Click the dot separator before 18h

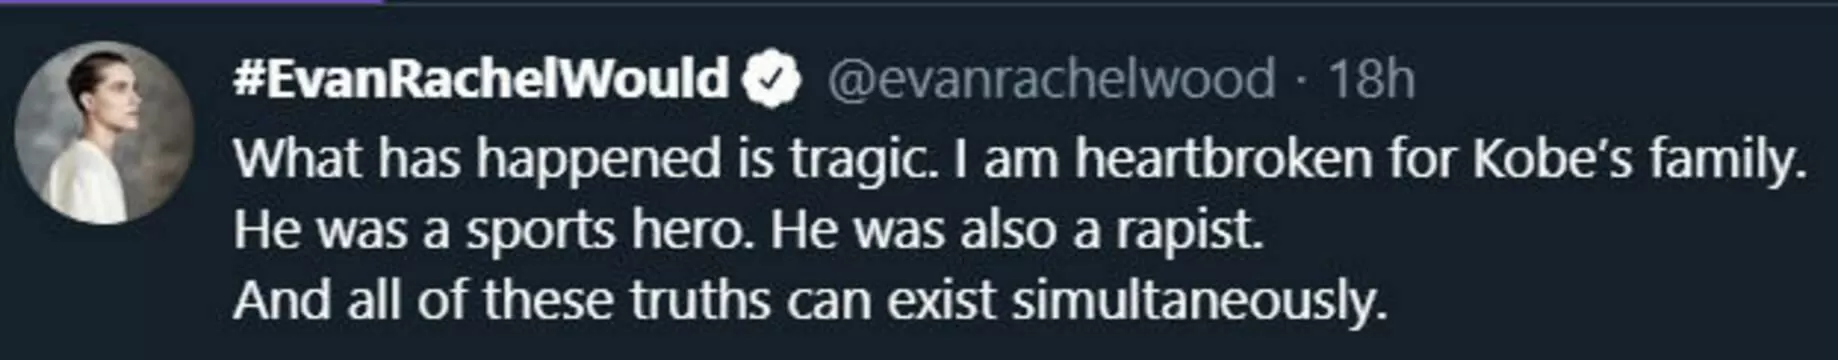click(1300, 81)
